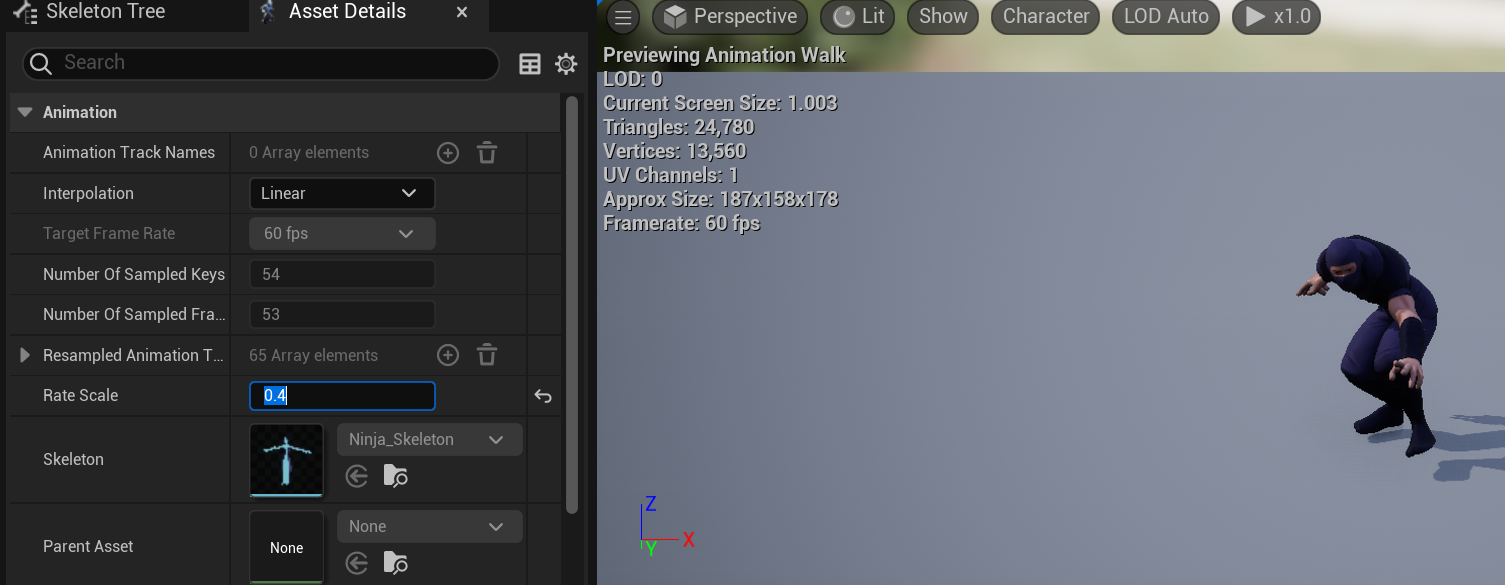Empty the Animation Track Names array

[487, 153]
